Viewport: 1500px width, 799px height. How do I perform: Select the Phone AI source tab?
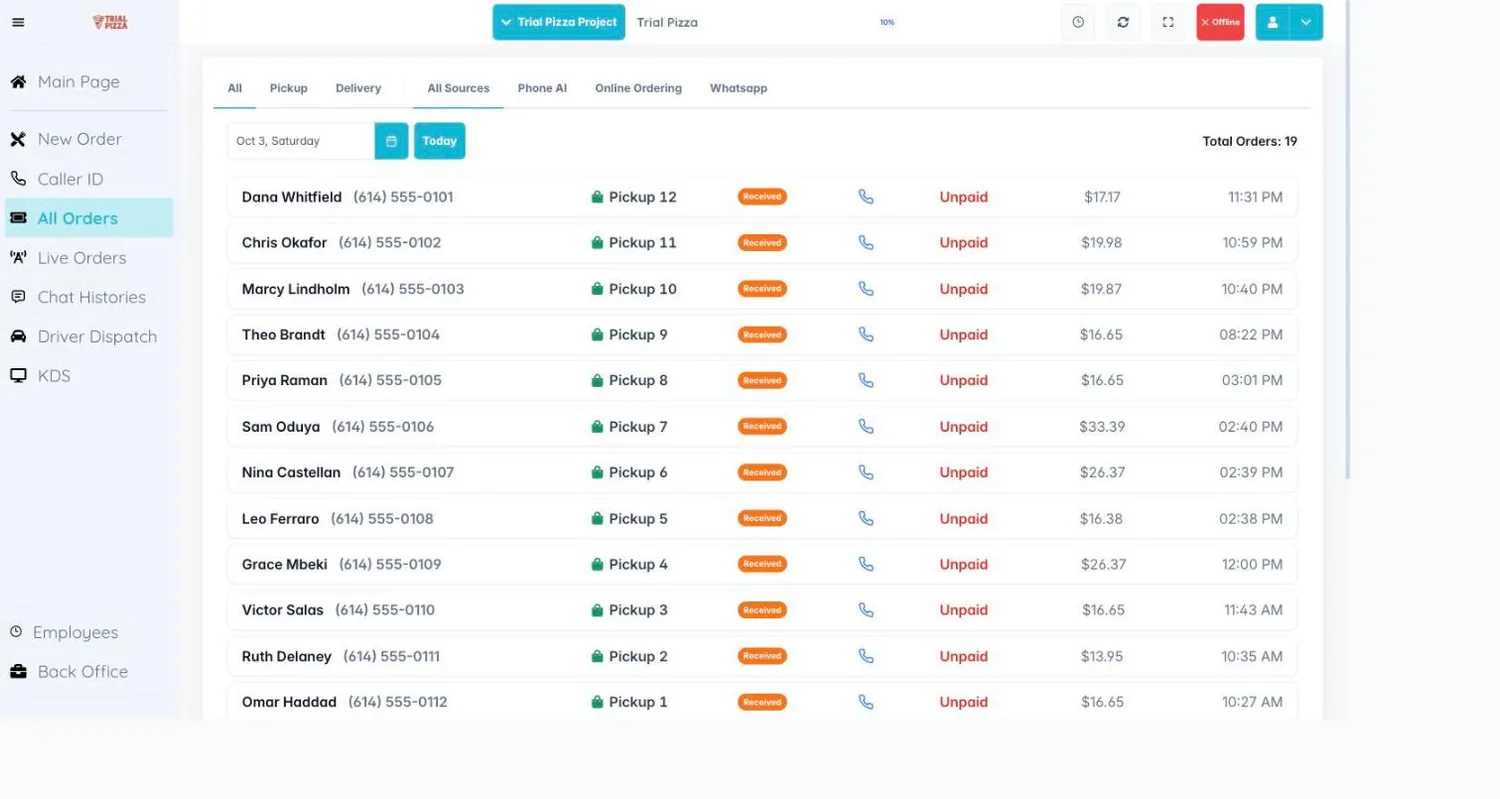[542, 88]
